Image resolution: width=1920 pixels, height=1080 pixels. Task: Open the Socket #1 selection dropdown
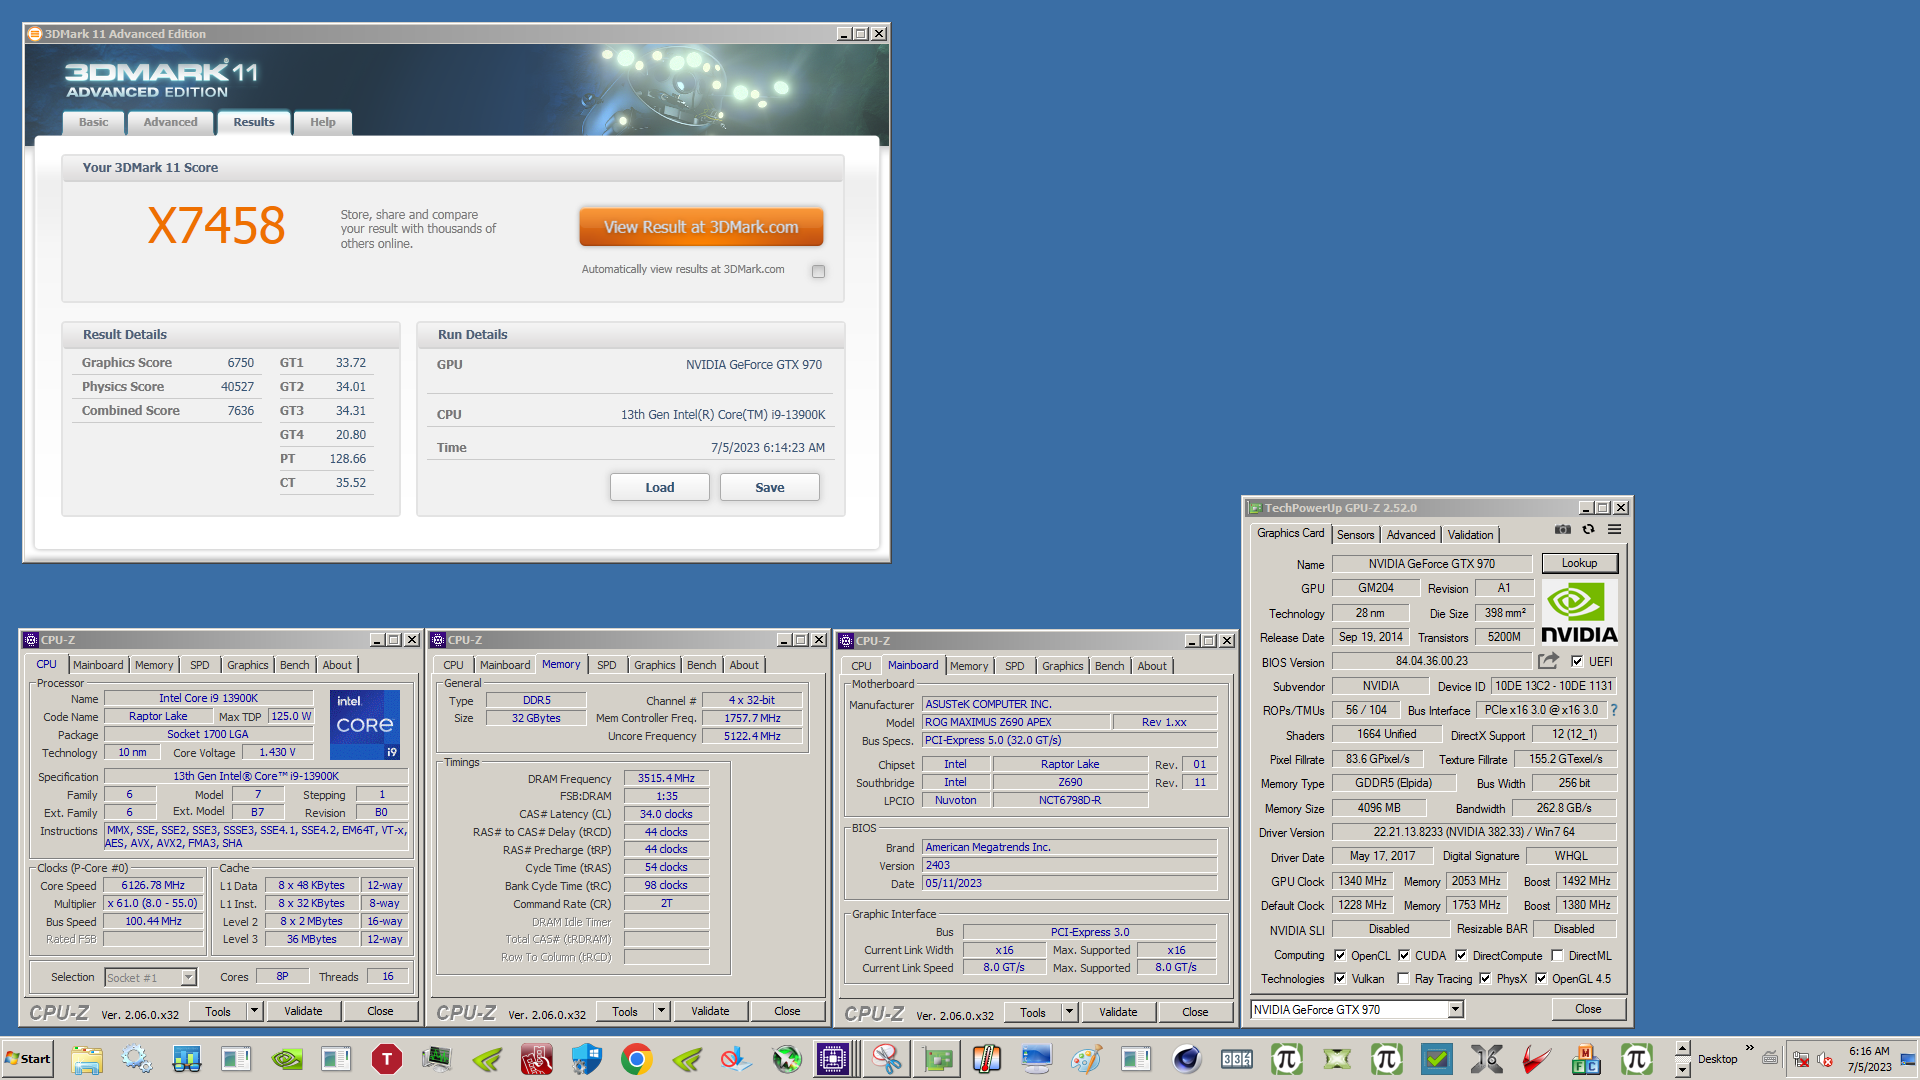189,977
